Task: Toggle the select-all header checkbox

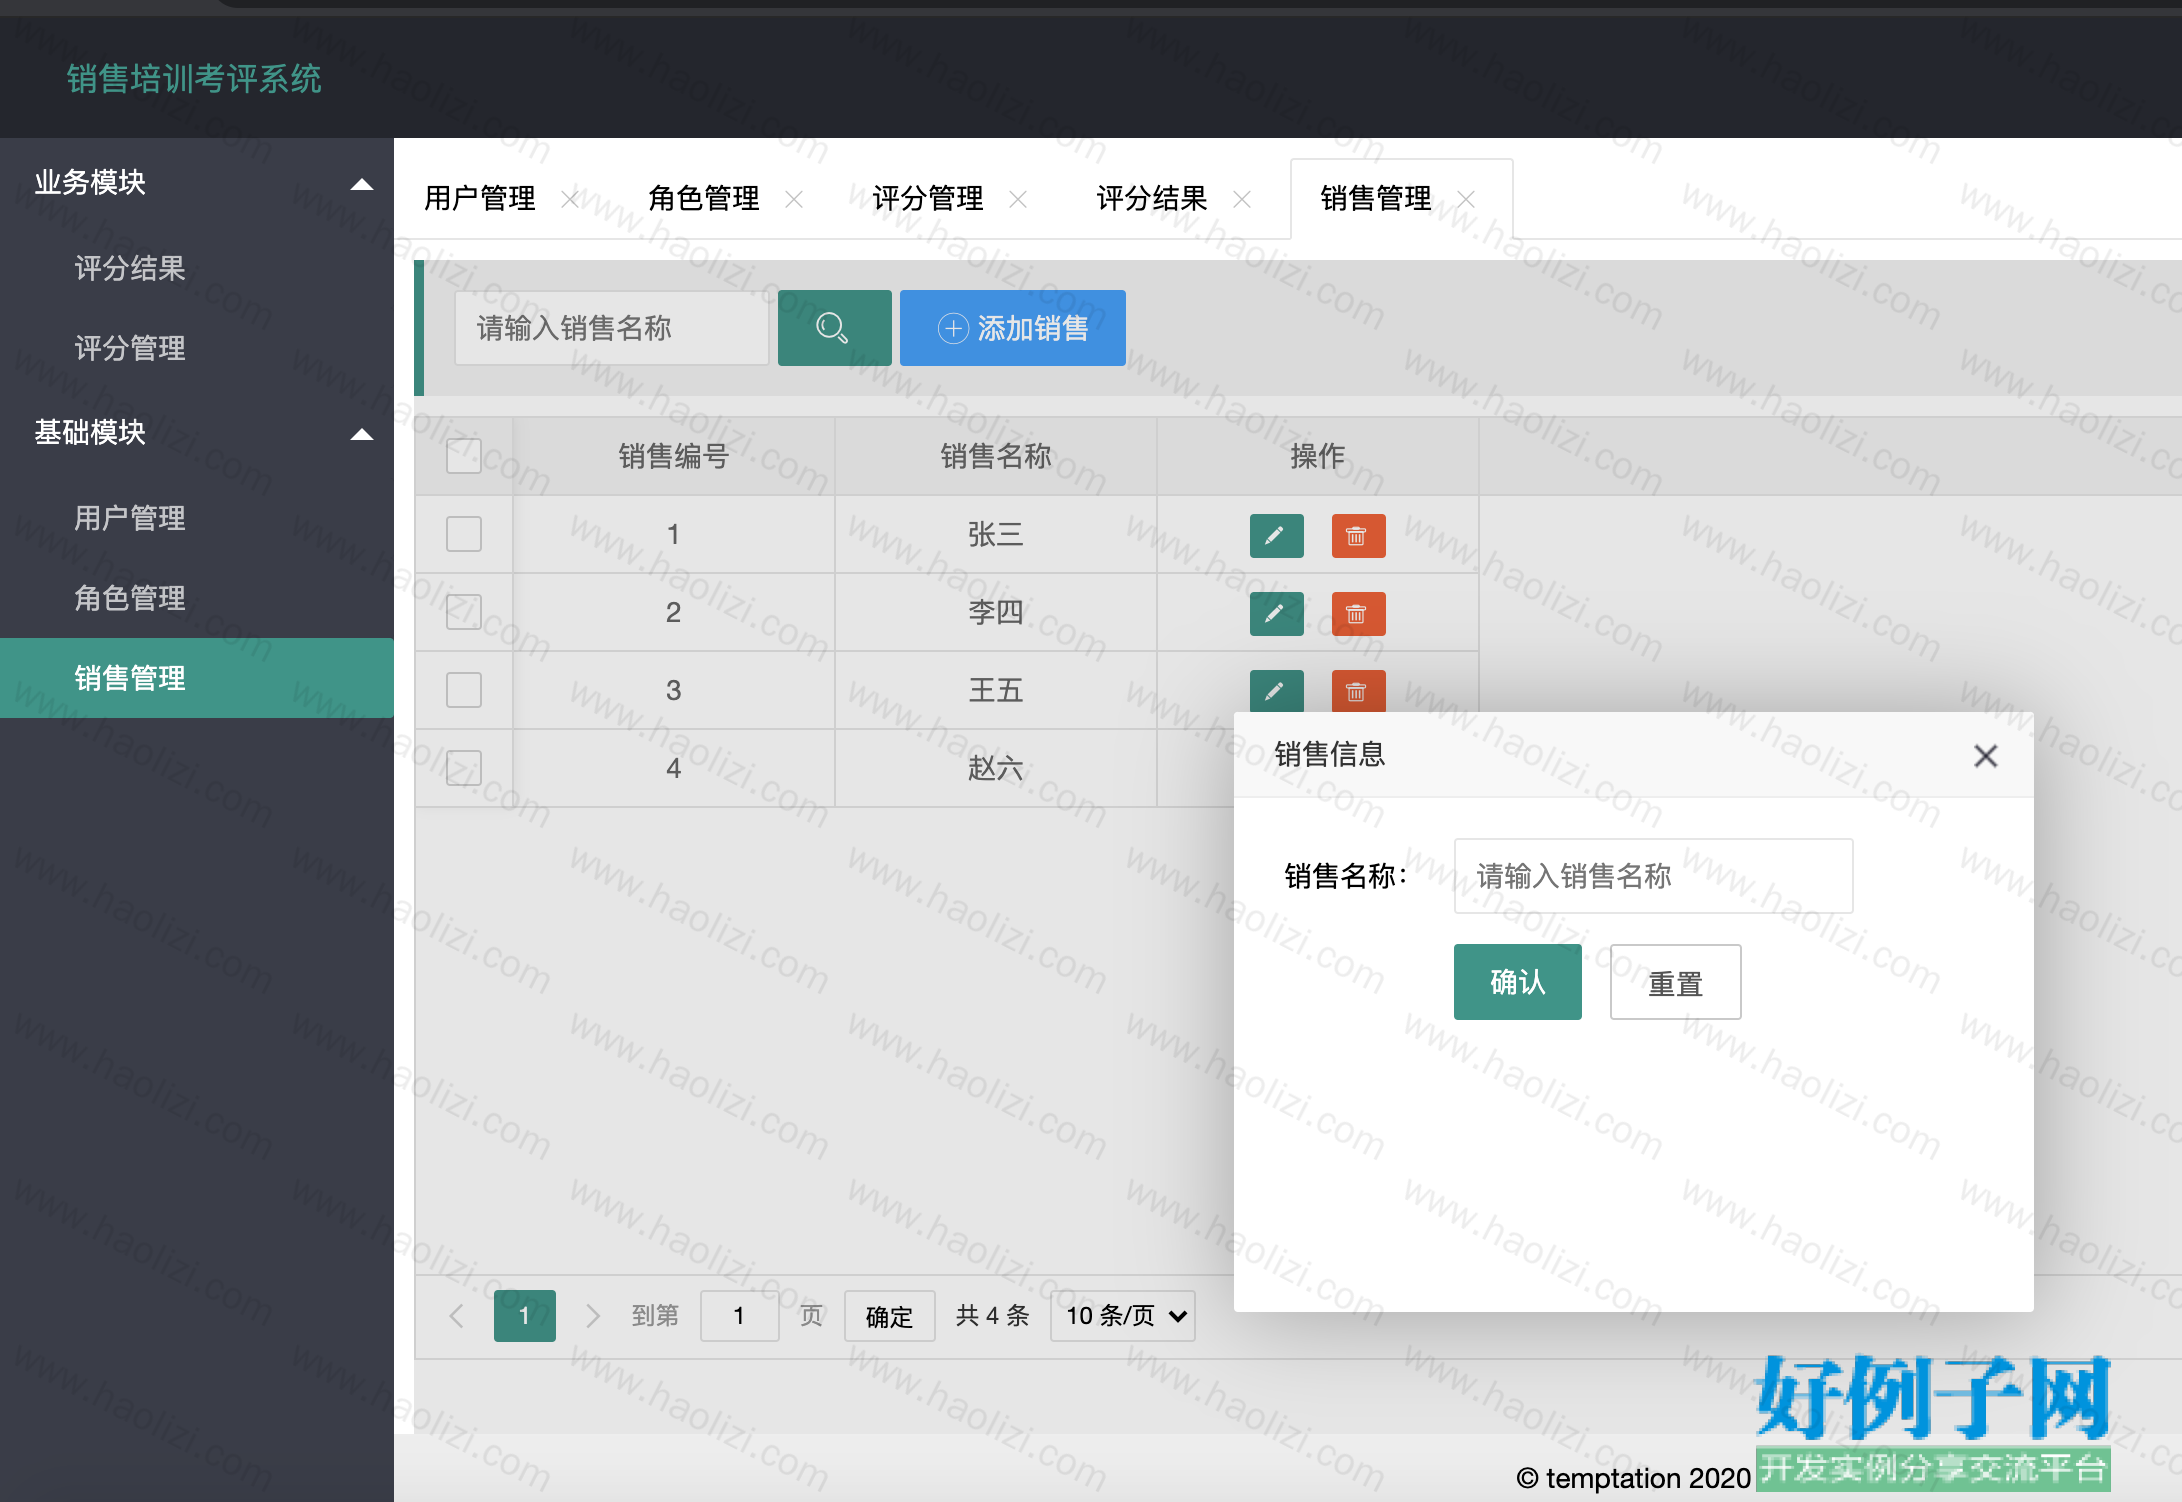Action: pos(464,456)
